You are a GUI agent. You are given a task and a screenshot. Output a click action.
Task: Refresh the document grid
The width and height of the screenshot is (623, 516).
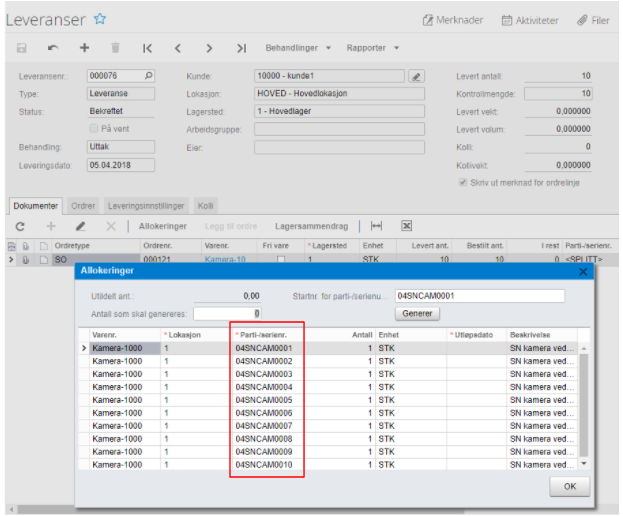pyautogui.click(x=20, y=226)
